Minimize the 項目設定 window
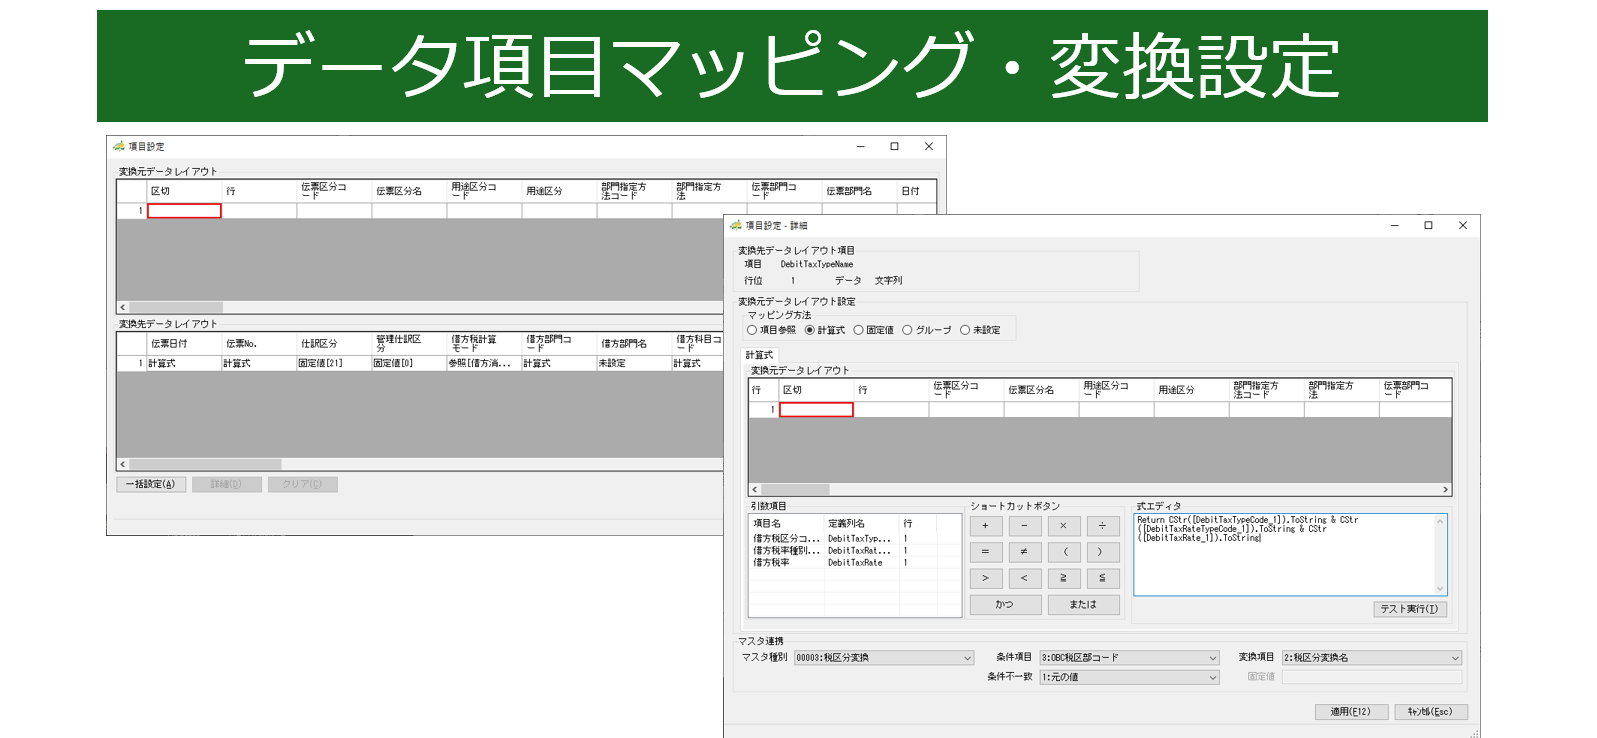 pyautogui.click(x=860, y=146)
